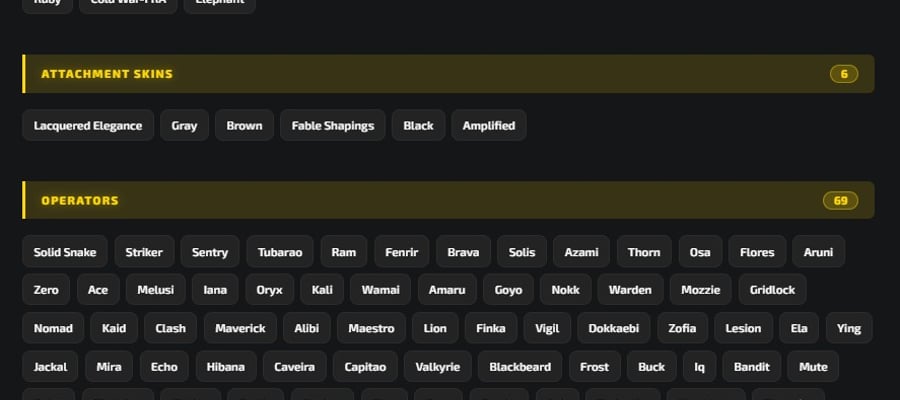Screen dimensions: 900x400
Task: Click the Aruni operator chip
Action: (818, 252)
